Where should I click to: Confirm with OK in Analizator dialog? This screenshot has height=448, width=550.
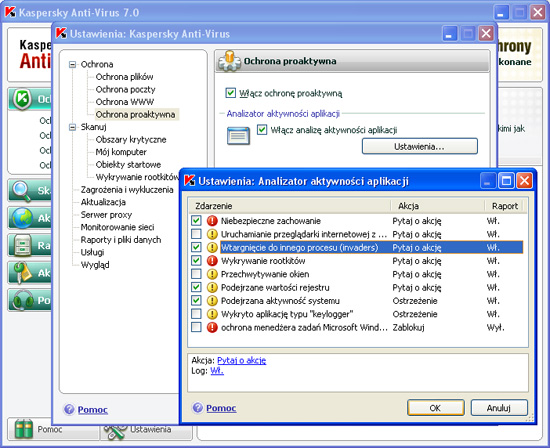[435, 408]
